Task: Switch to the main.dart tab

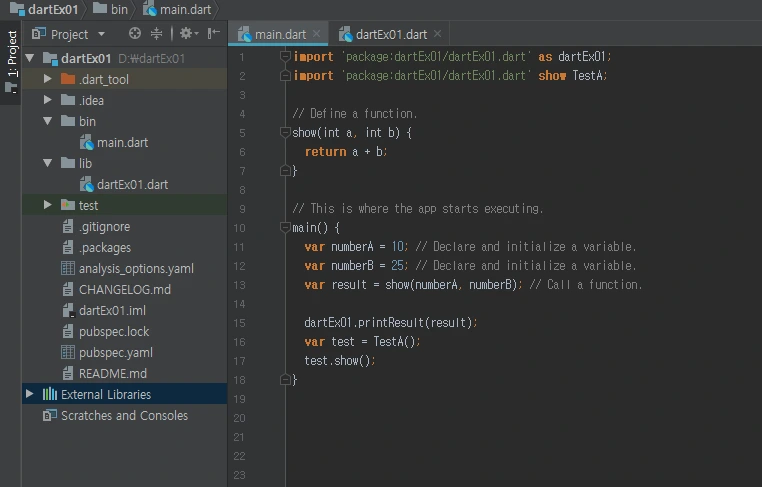Action: click(x=279, y=34)
